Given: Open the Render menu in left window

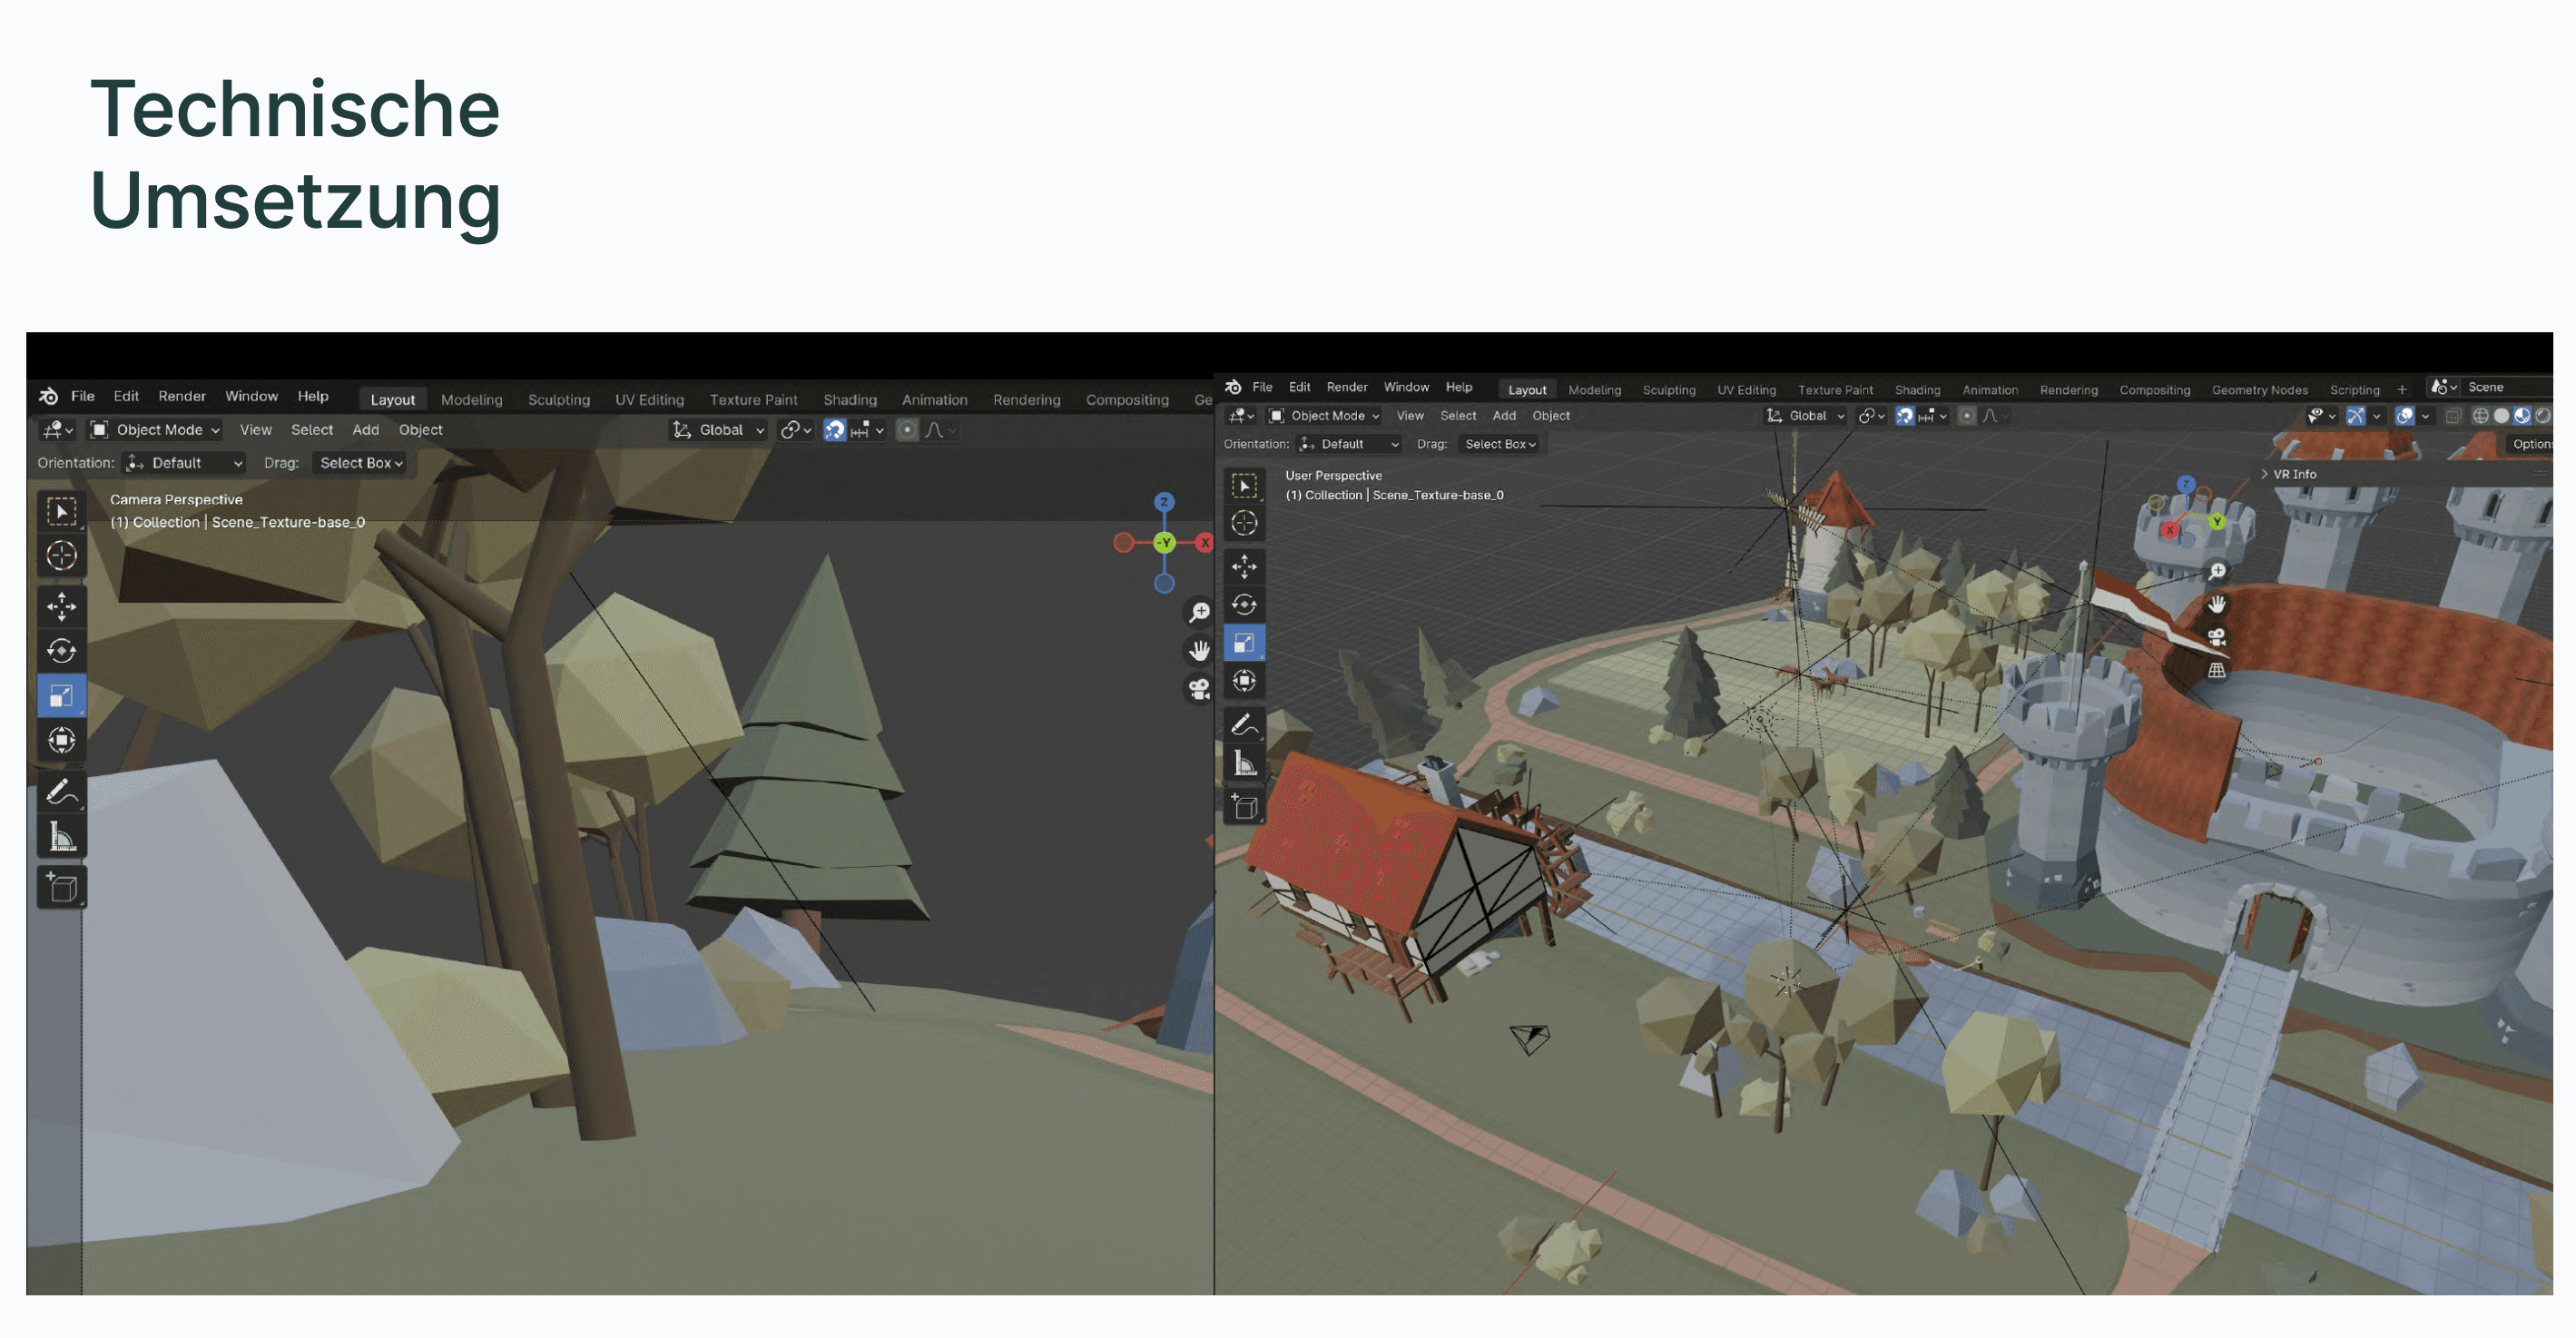Looking at the screenshot, I should [181, 396].
